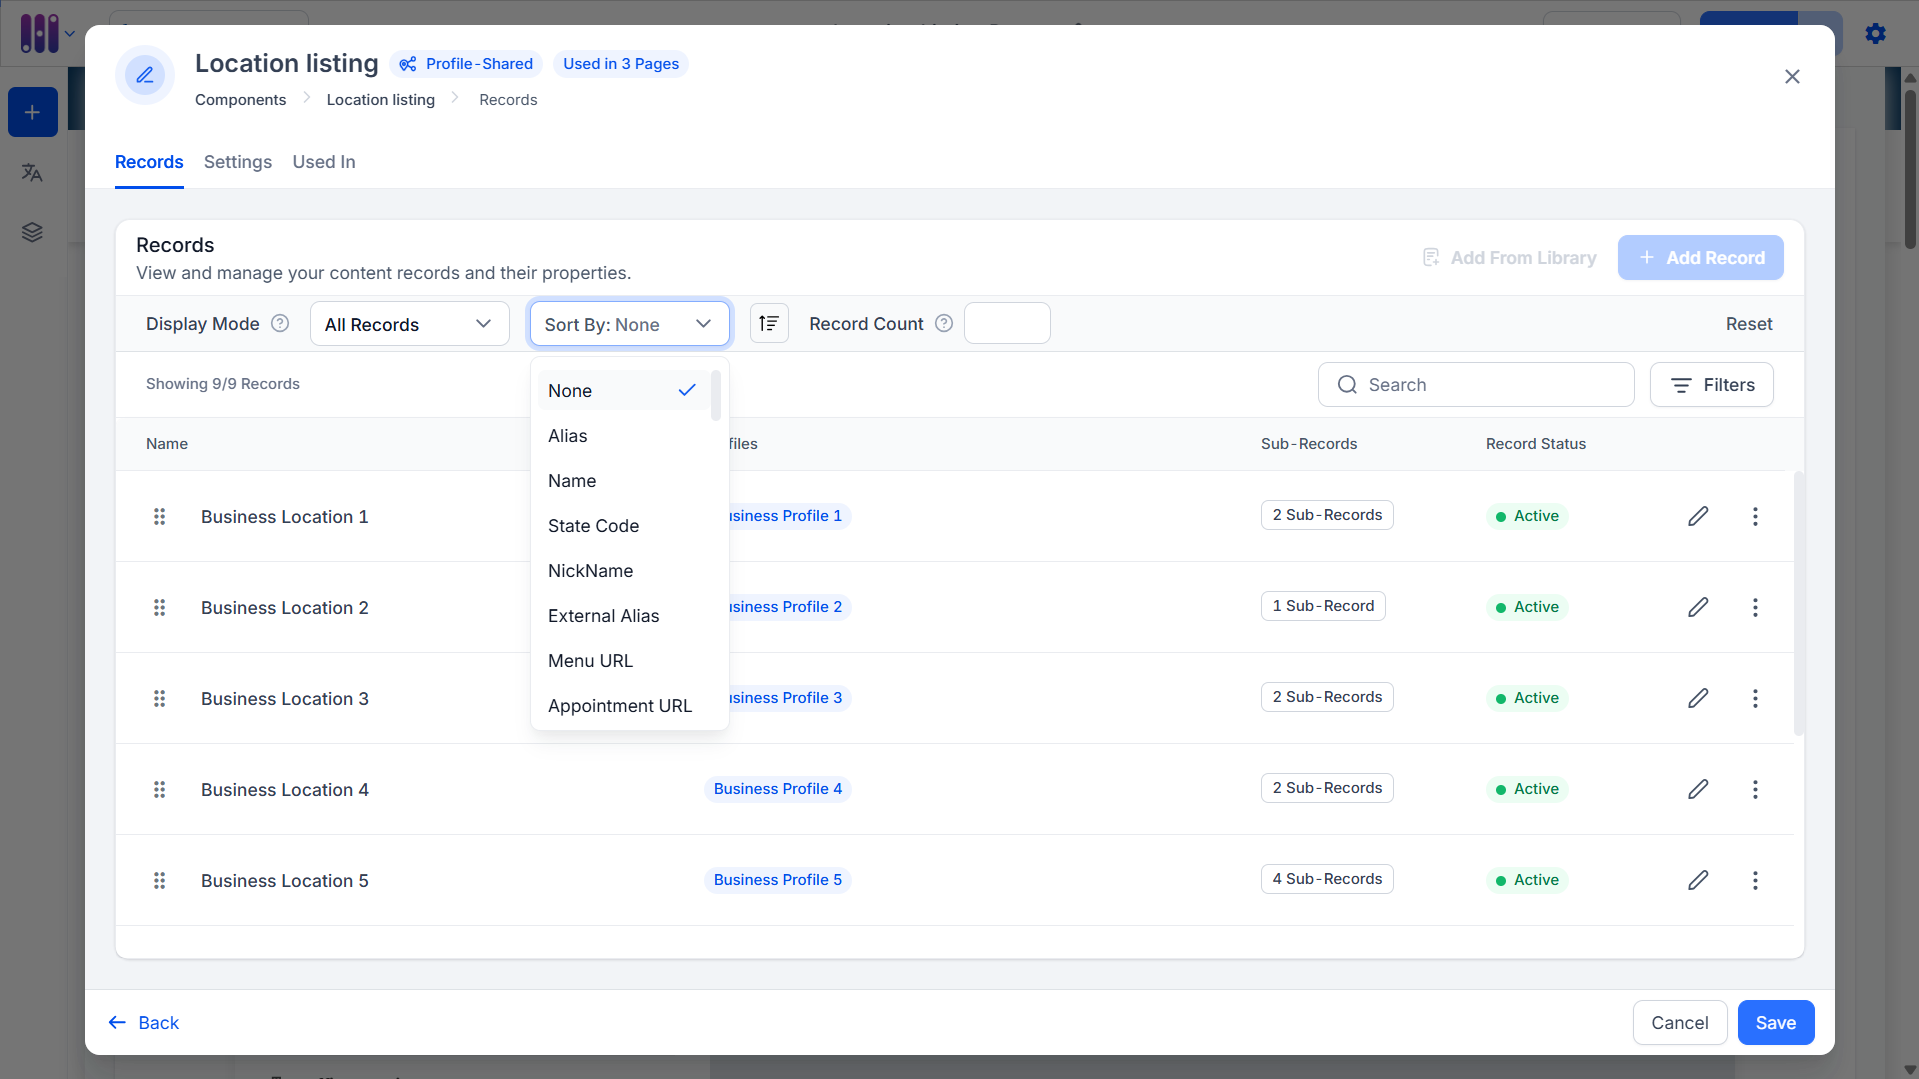The width and height of the screenshot is (1919, 1079).
Task: Open more options for Business Location 1
Action: tap(1755, 516)
